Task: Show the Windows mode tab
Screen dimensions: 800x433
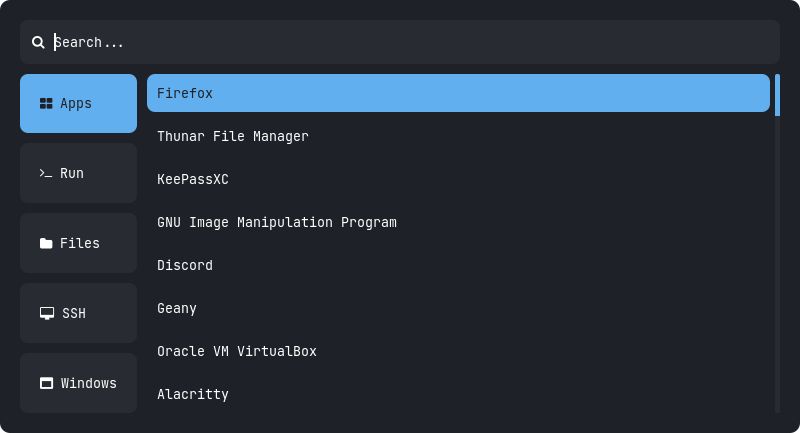Action: click(78, 383)
